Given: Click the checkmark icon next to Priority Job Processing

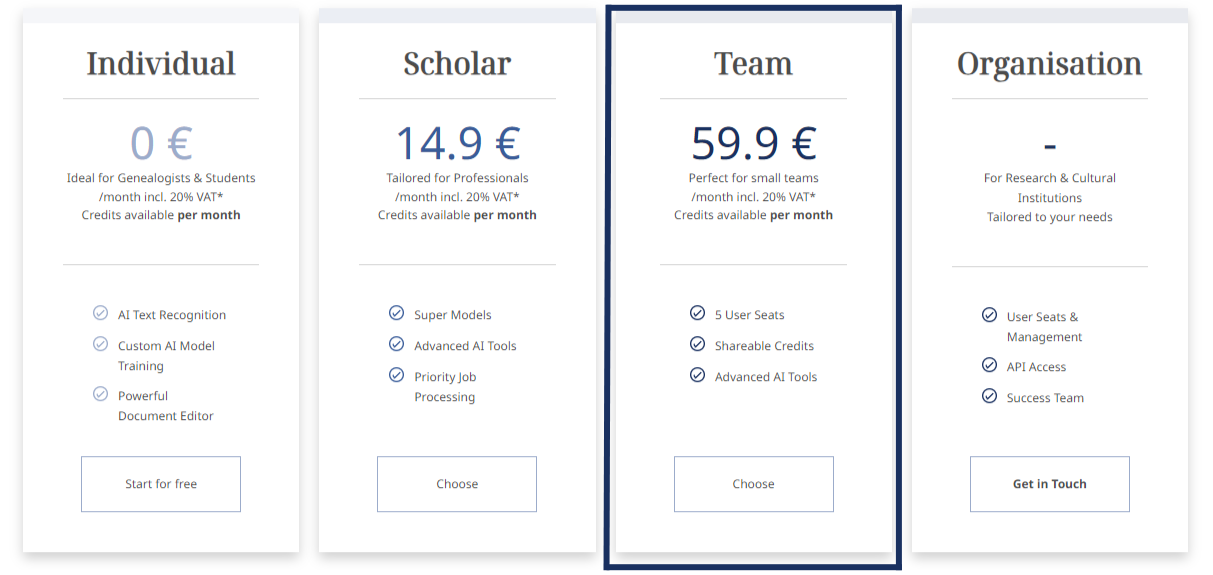Looking at the screenshot, I should 397,376.
